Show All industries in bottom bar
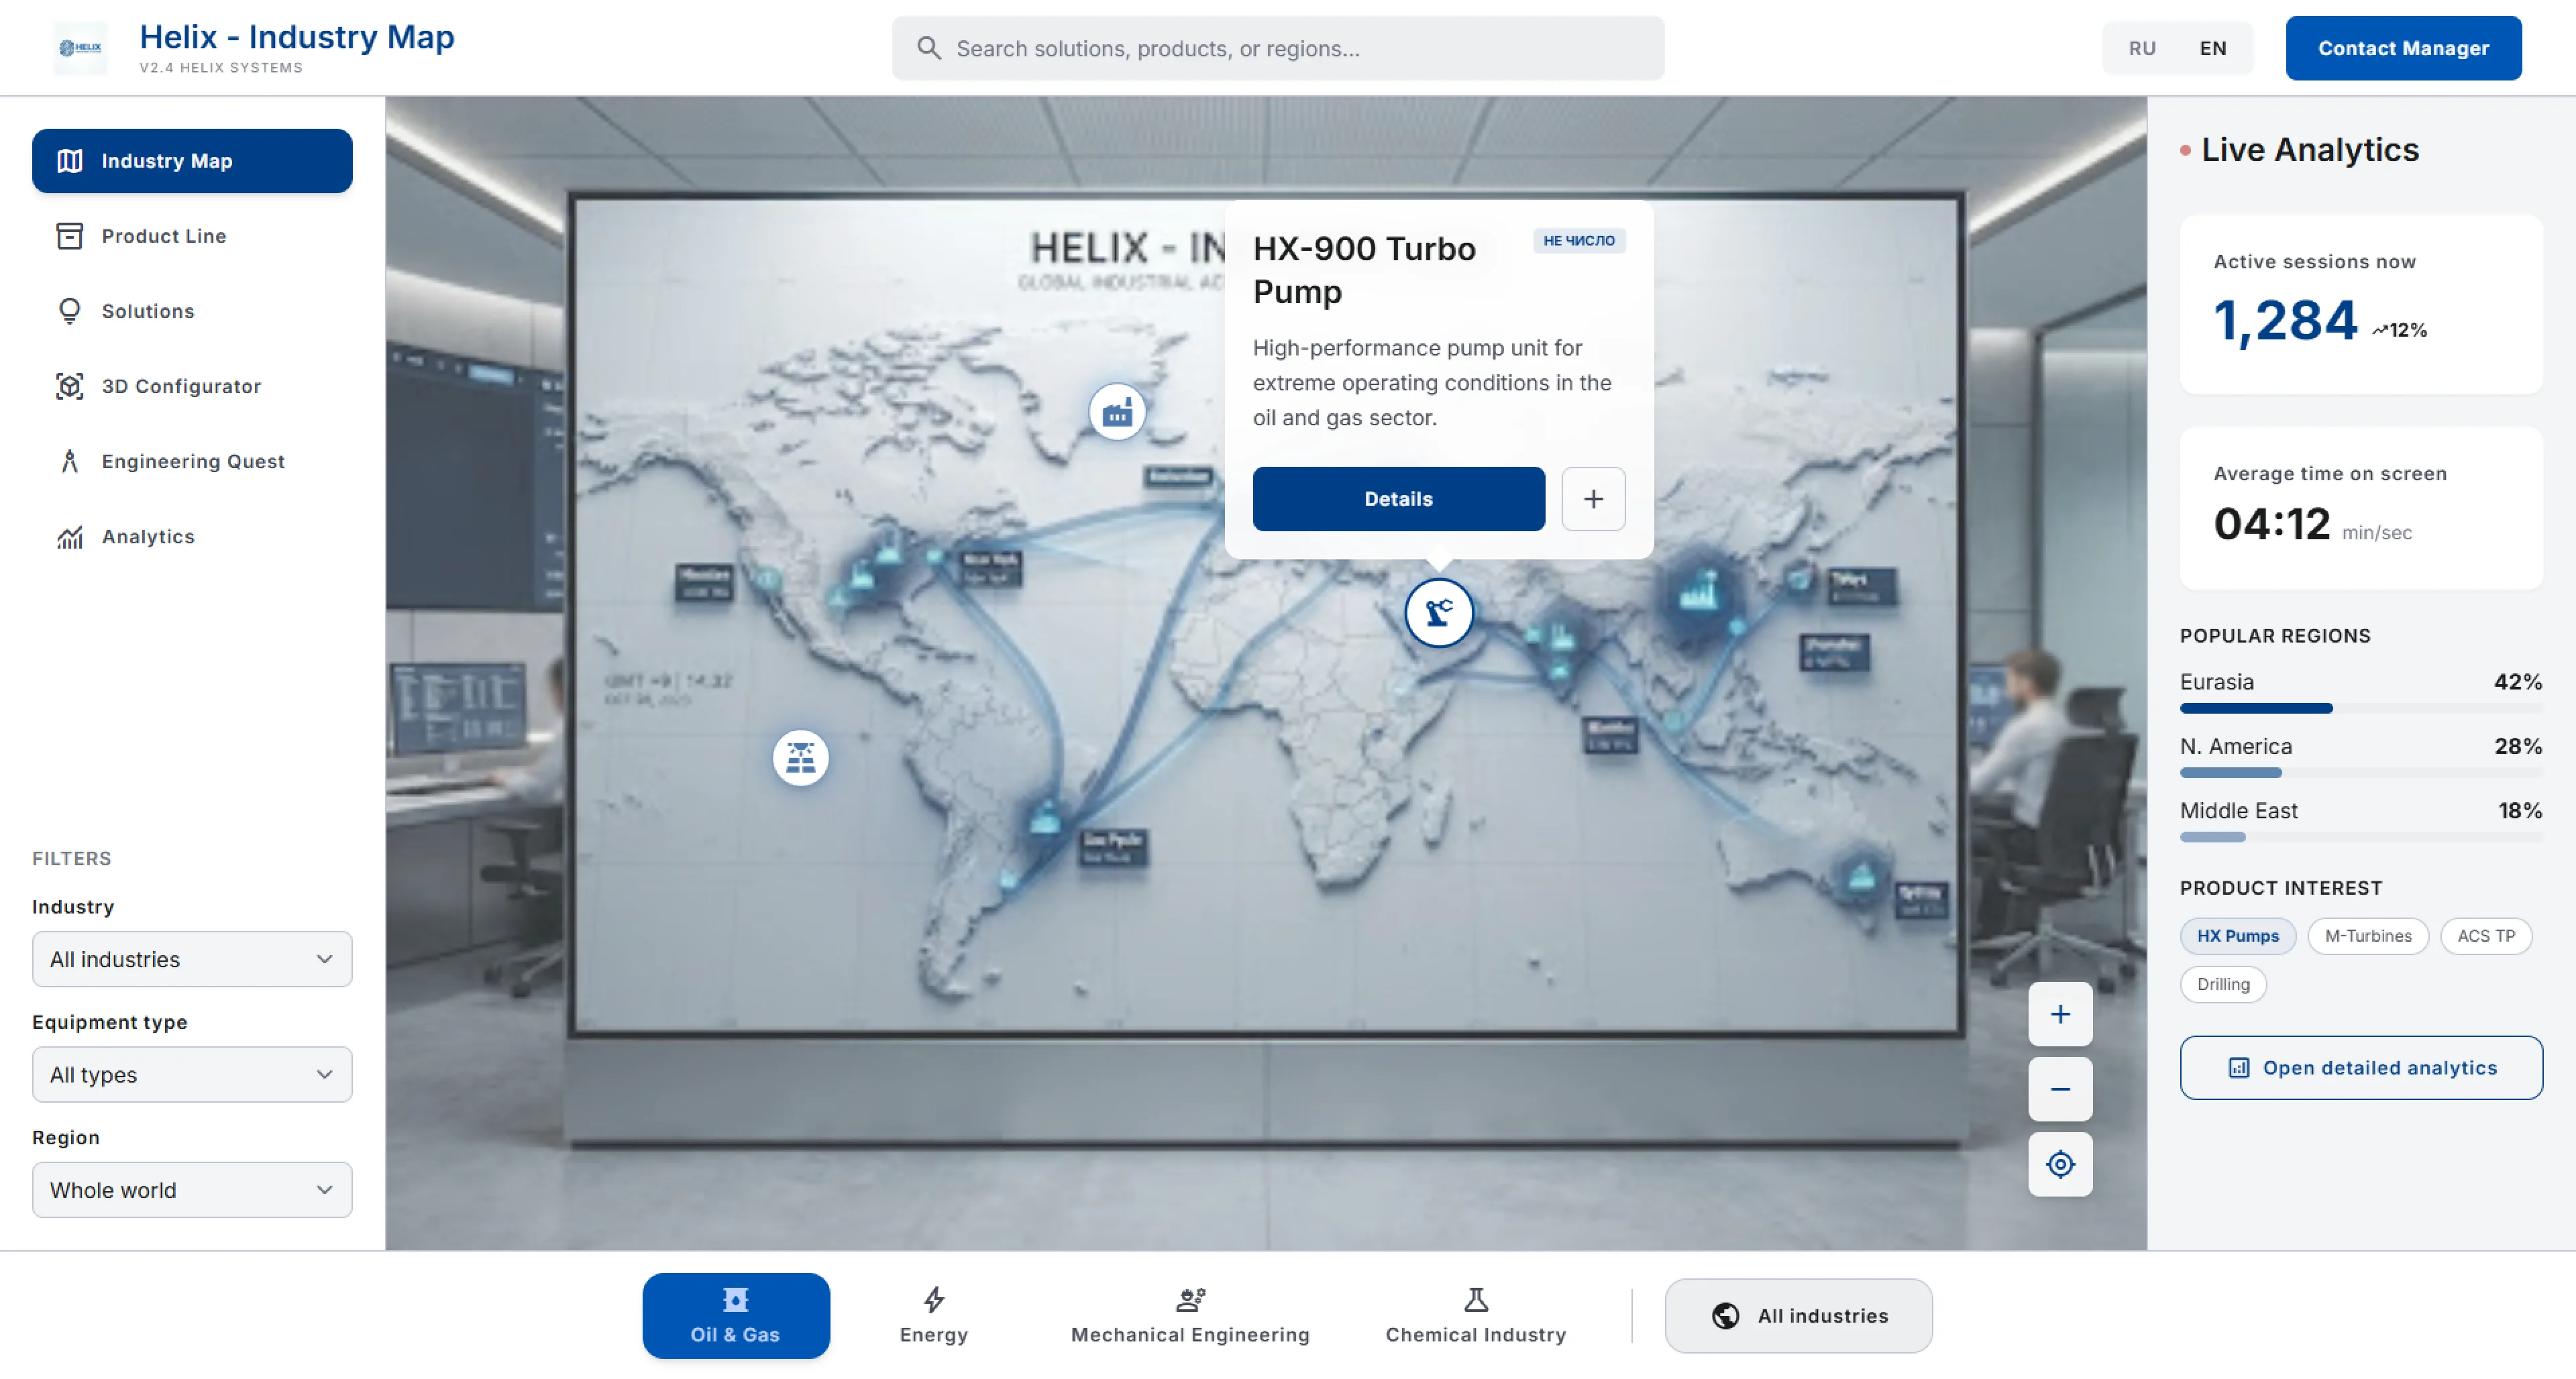 coord(1798,1316)
